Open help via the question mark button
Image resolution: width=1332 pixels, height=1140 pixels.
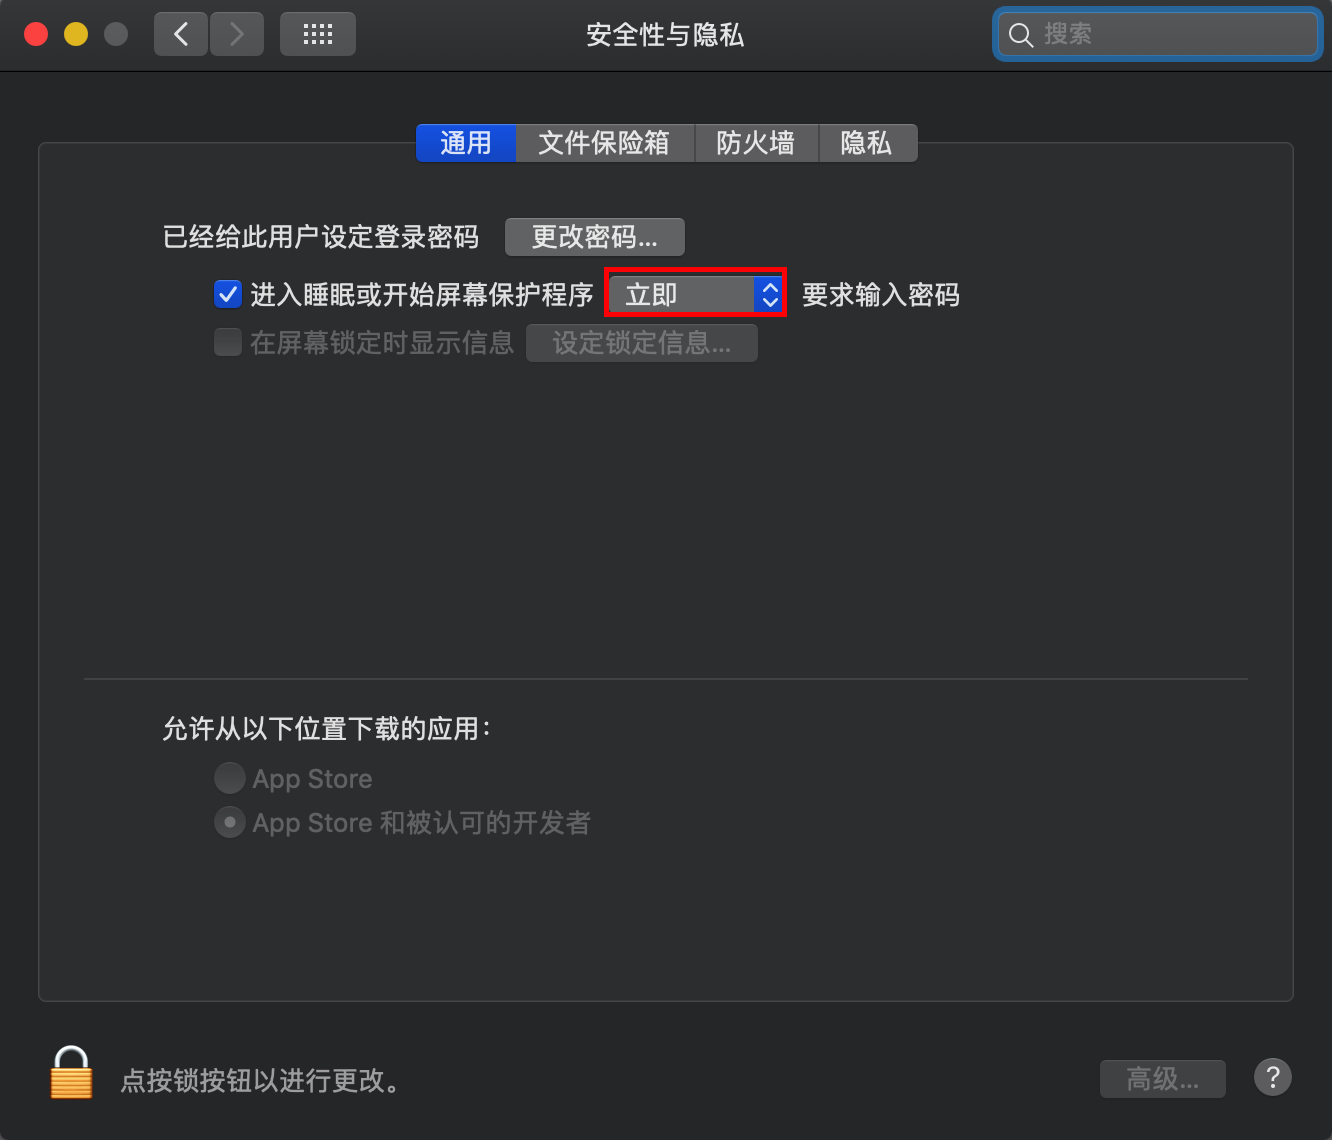click(x=1273, y=1078)
